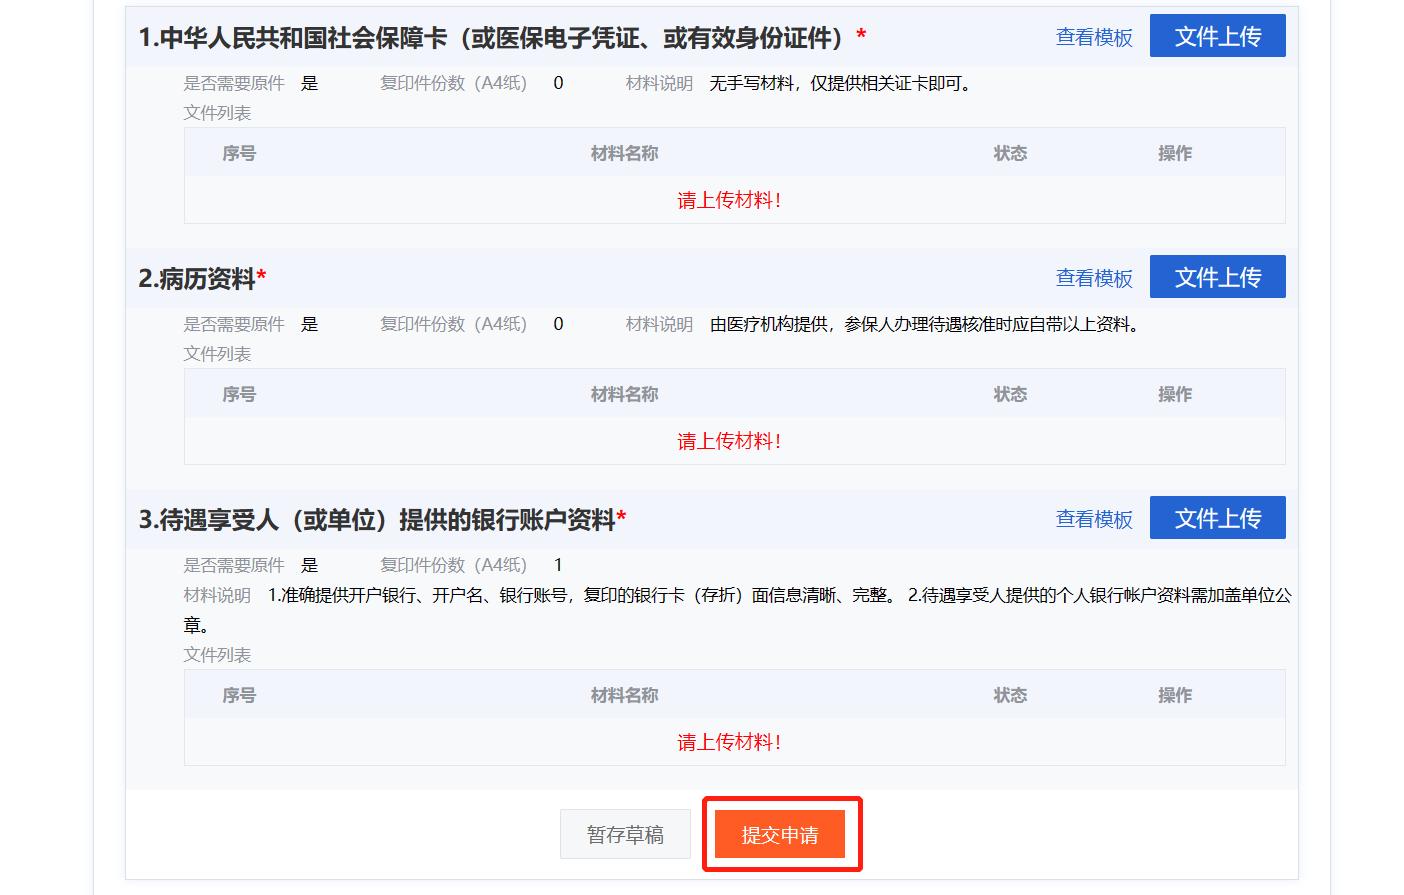Click 暂存草稿 to save a draft
The height and width of the screenshot is (895, 1404).
624,834
